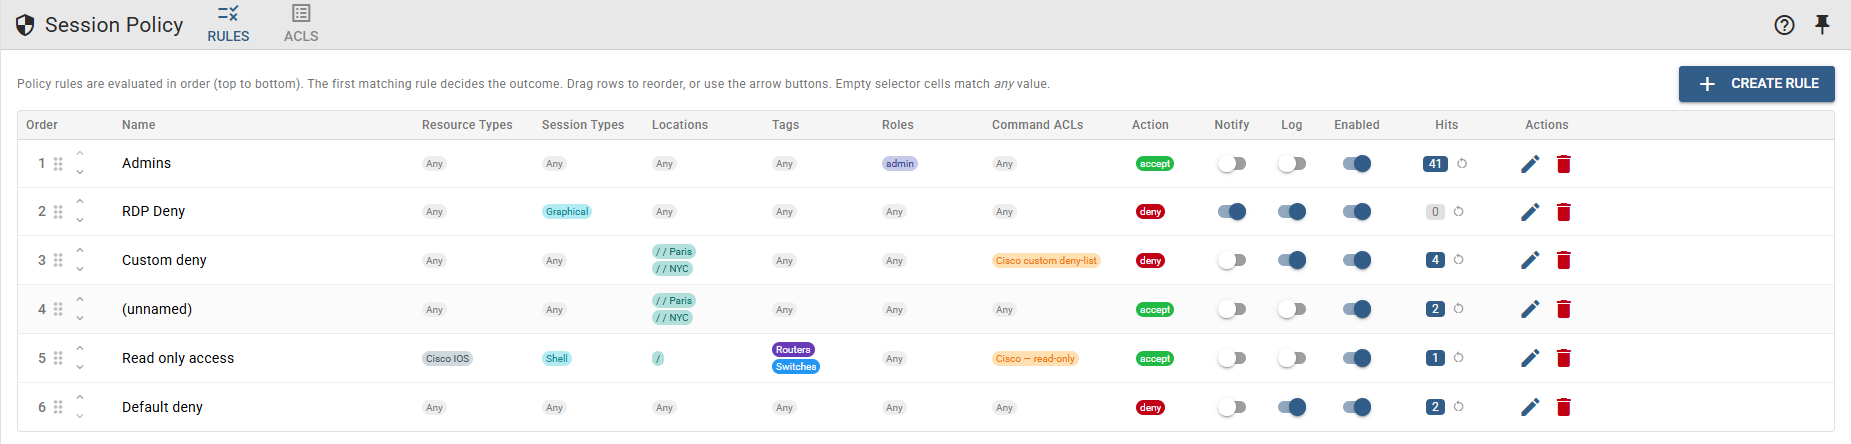Click drag handle of Custom deny row
Image resolution: width=1851 pixels, height=444 pixels.
click(x=58, y=260)
